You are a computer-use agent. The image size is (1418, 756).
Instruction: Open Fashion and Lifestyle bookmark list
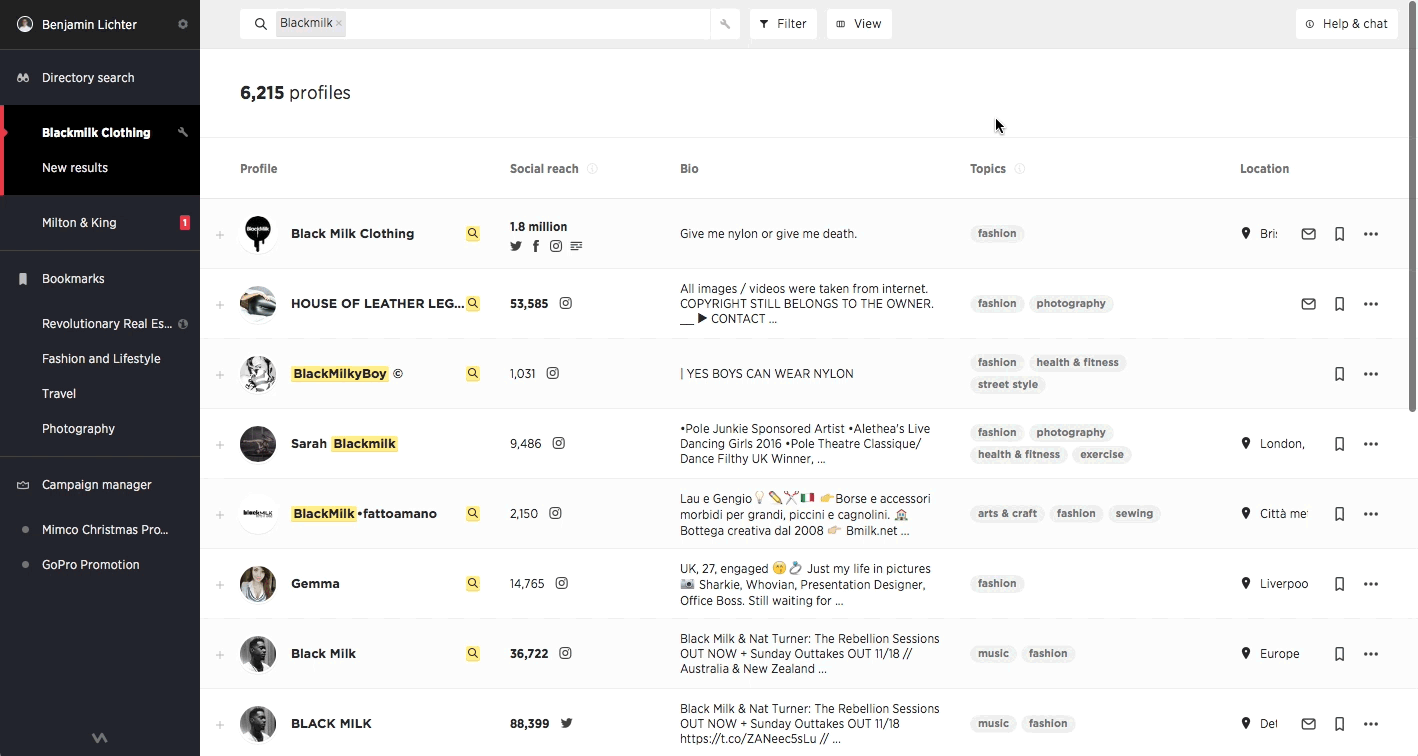coord(101,359)
